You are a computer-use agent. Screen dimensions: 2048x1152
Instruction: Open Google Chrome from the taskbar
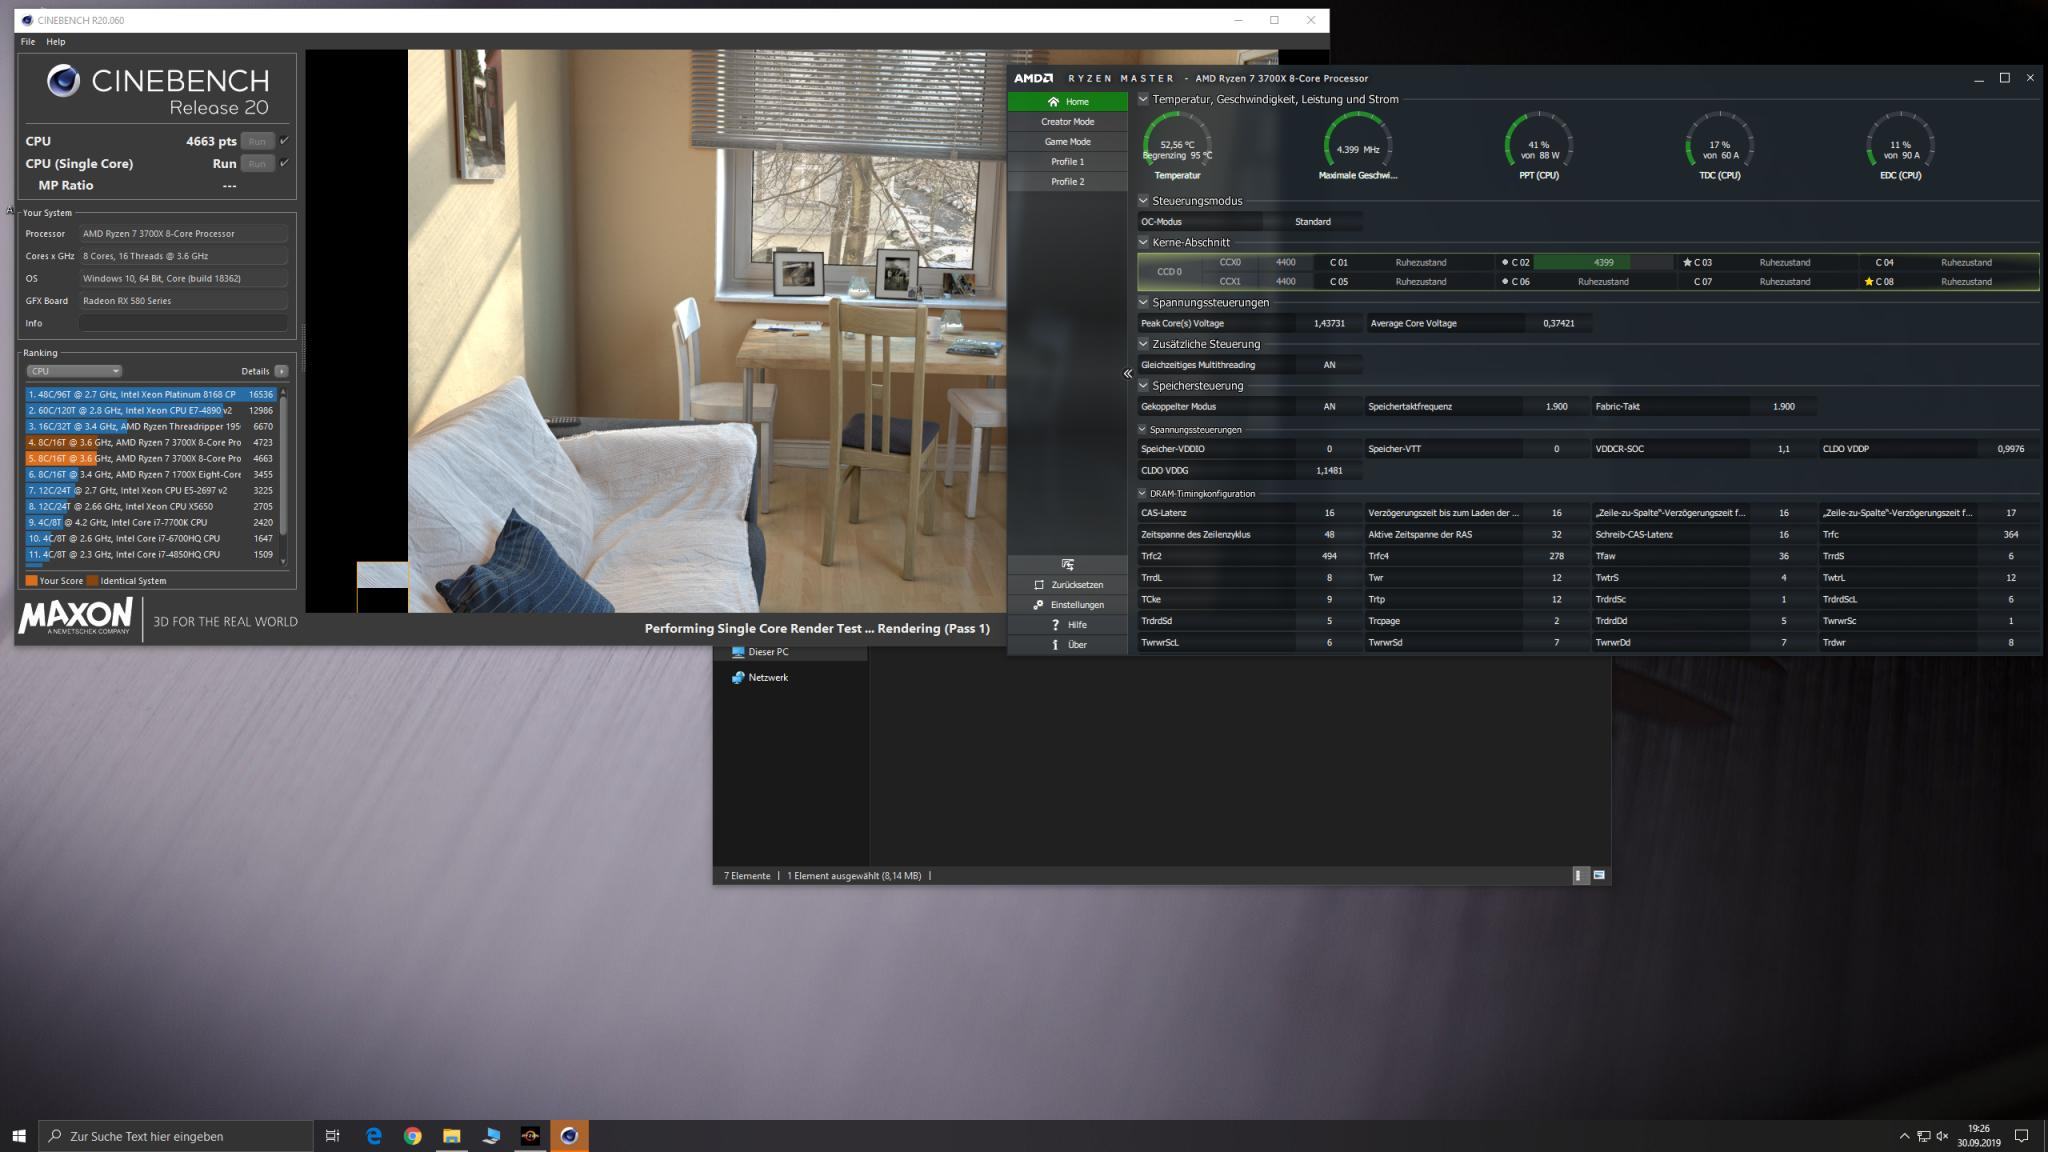click(412, 1136)
